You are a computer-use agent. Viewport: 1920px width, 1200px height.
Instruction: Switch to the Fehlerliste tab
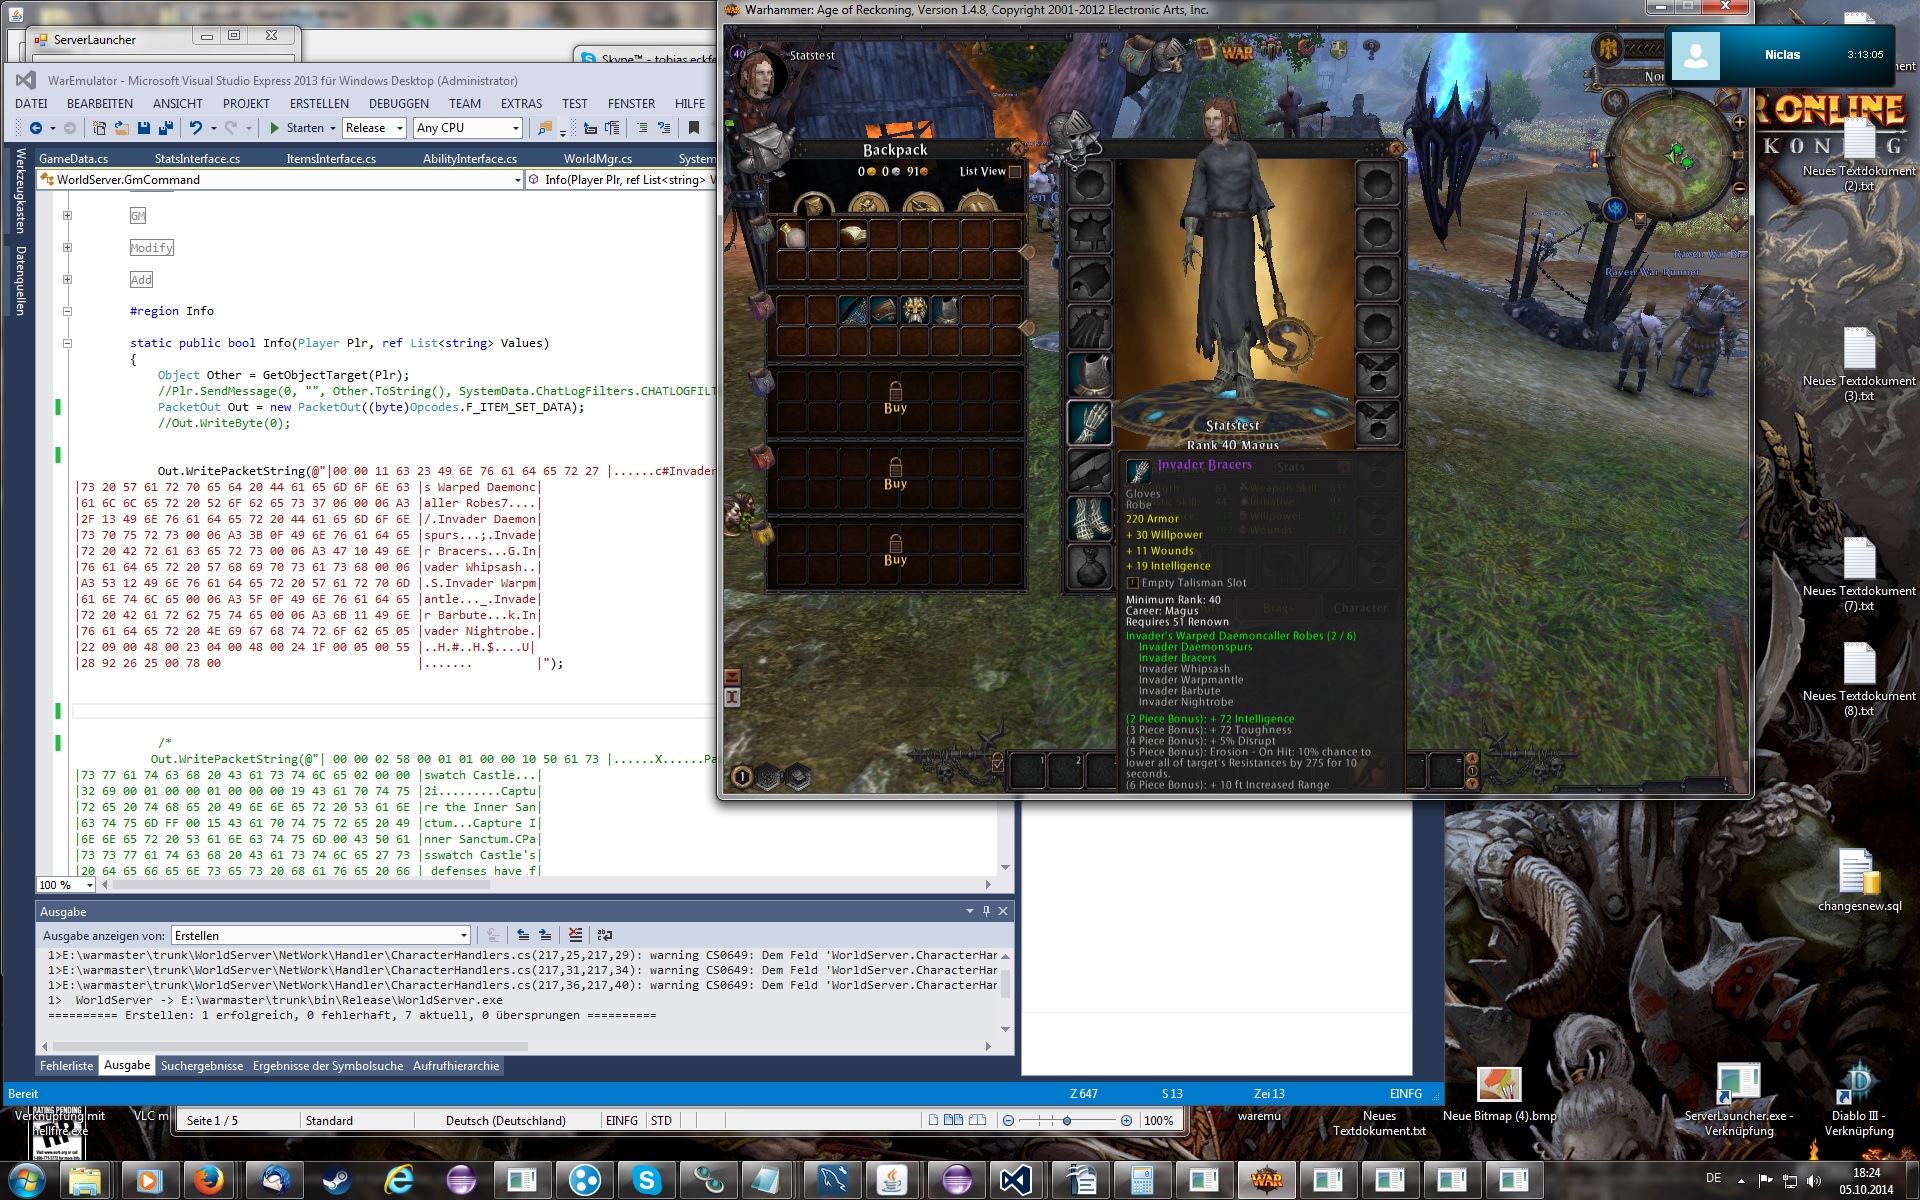point(67,1066)
